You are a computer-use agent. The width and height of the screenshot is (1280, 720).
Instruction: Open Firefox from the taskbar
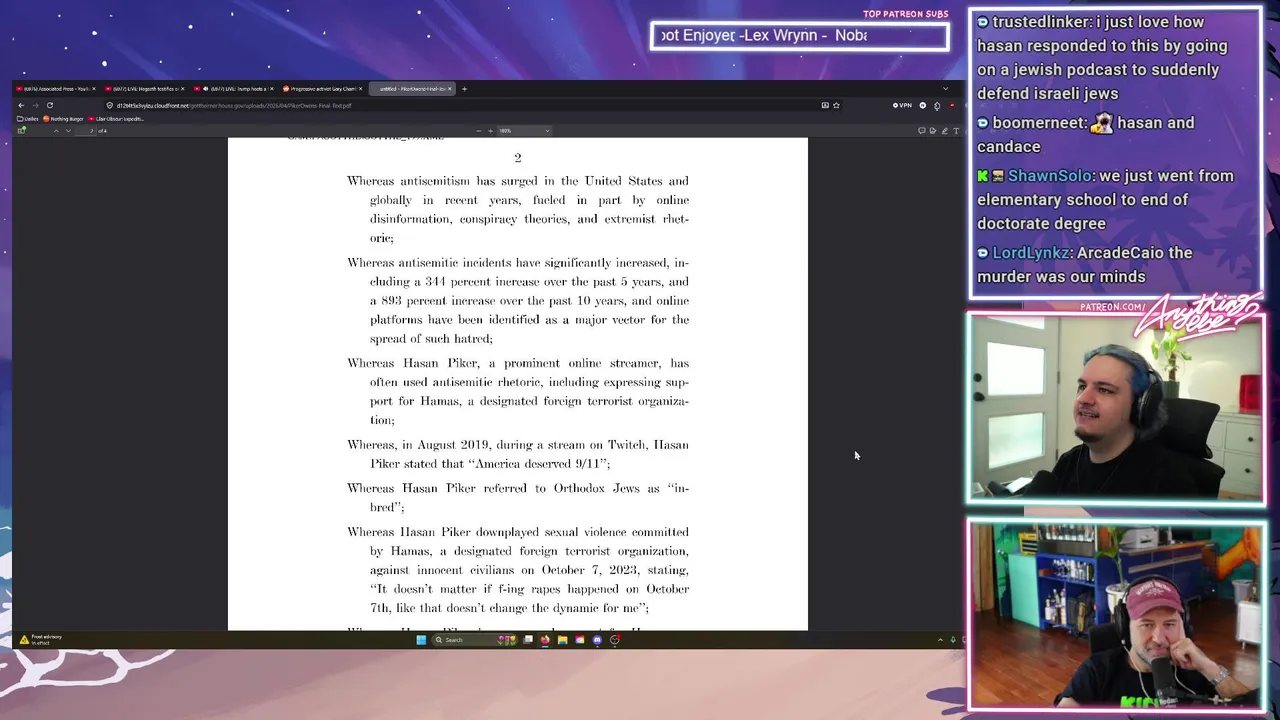pos(545,640)
